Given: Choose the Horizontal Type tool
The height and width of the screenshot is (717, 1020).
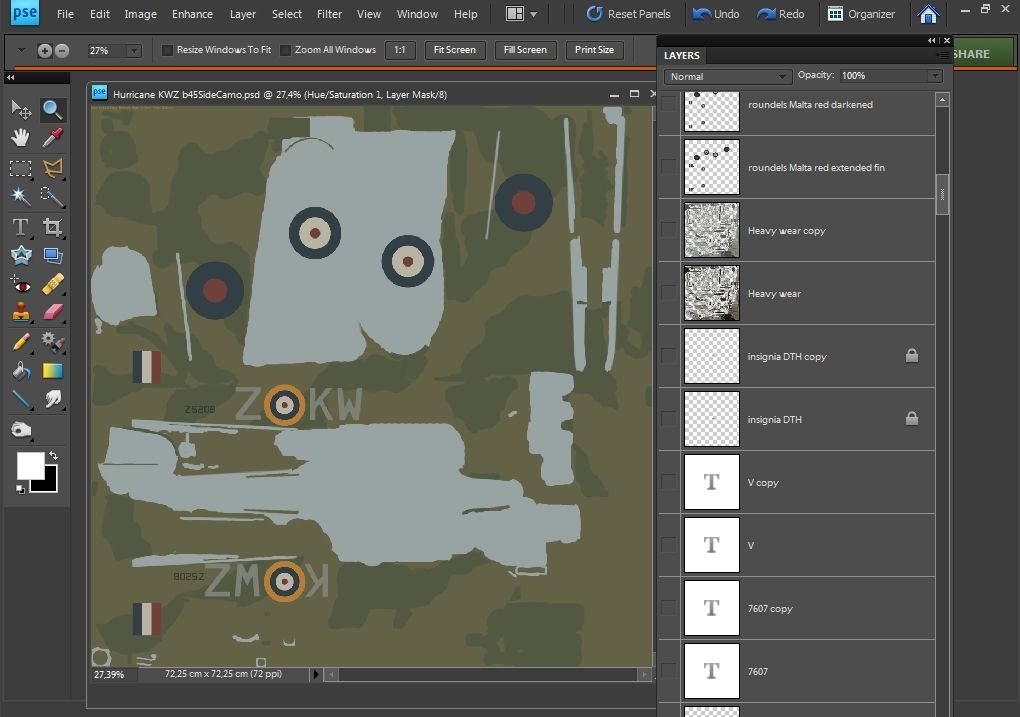Looking at the screenshot, I should pos(20,227).
